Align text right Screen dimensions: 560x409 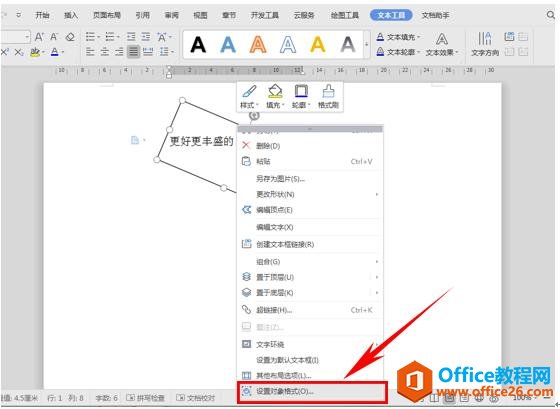pos(119,52)
